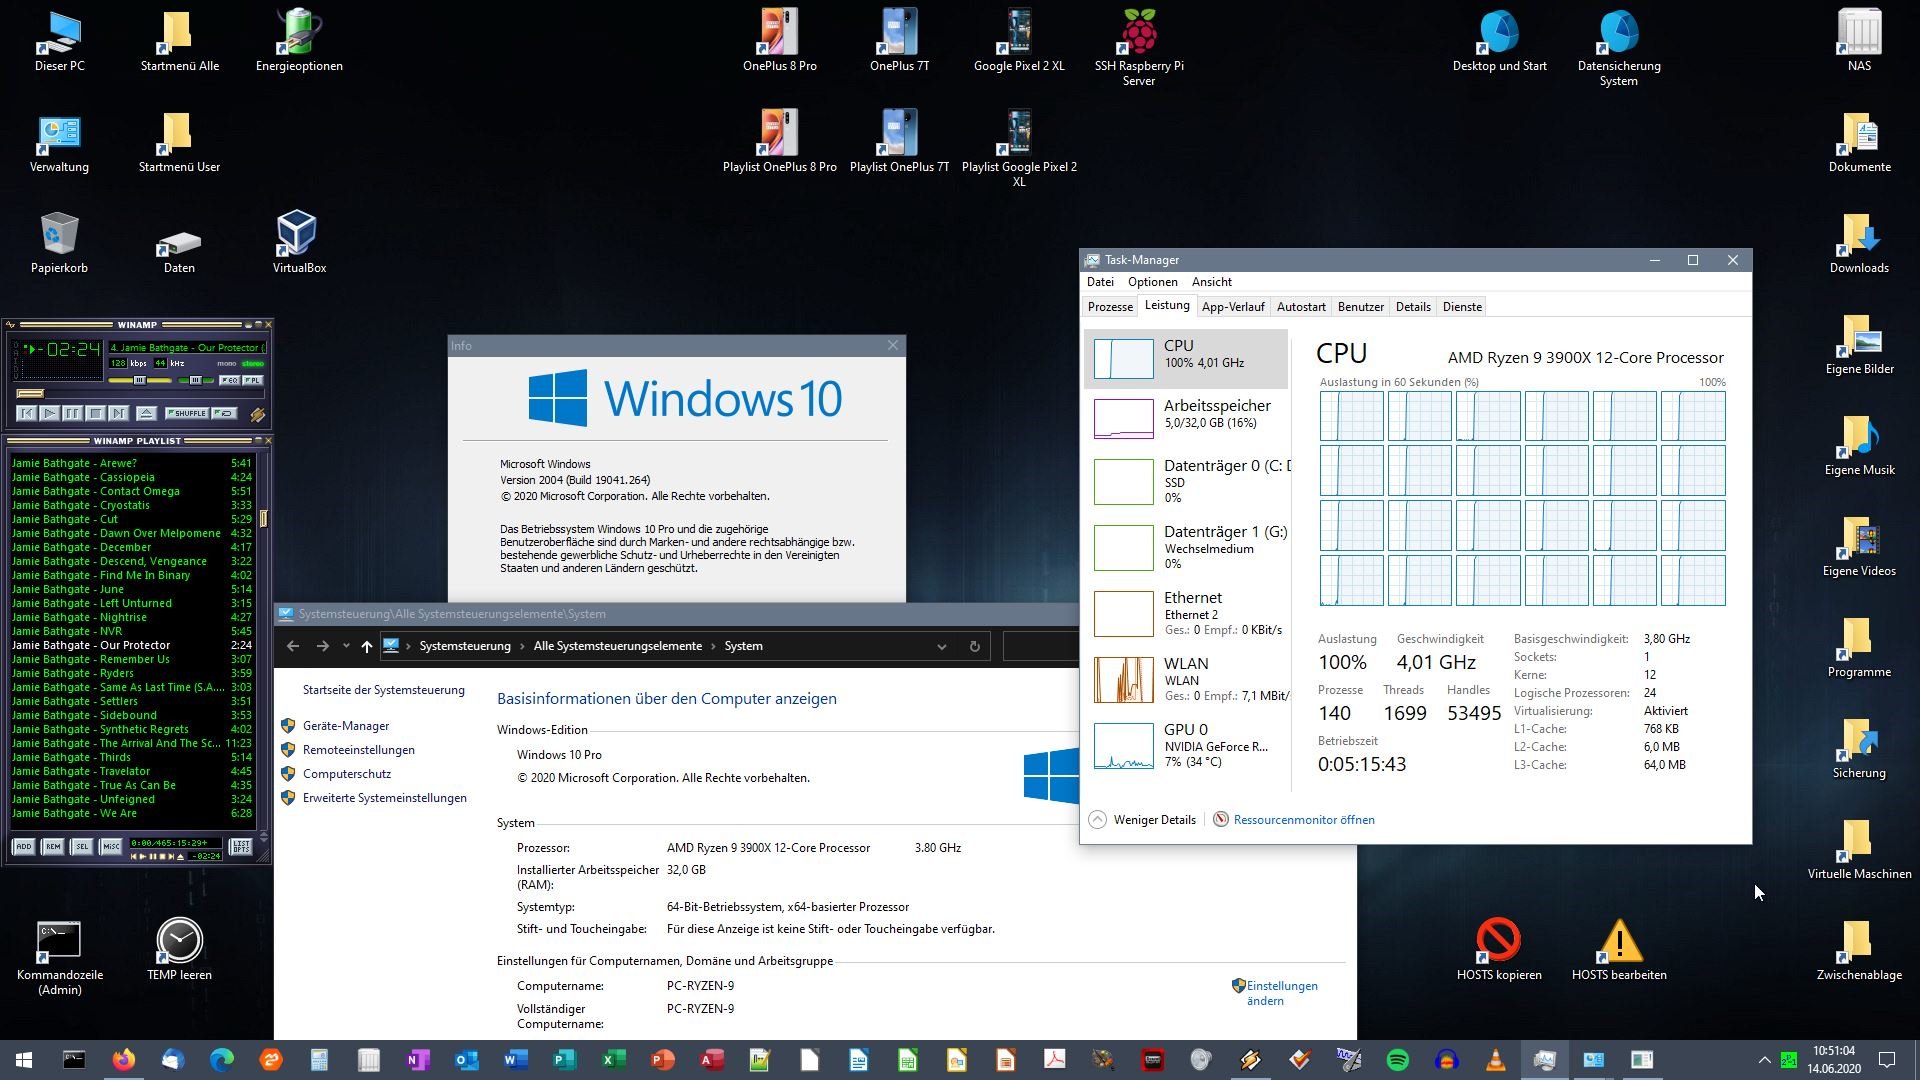
Task: Pause playback in Winamp
Action: point(73,414)
